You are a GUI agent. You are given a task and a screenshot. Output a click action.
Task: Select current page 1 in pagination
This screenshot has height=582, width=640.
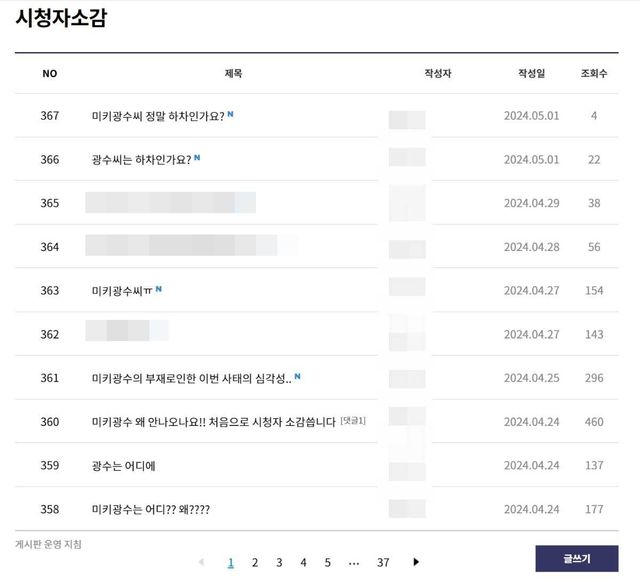click(x=231, y=562)
